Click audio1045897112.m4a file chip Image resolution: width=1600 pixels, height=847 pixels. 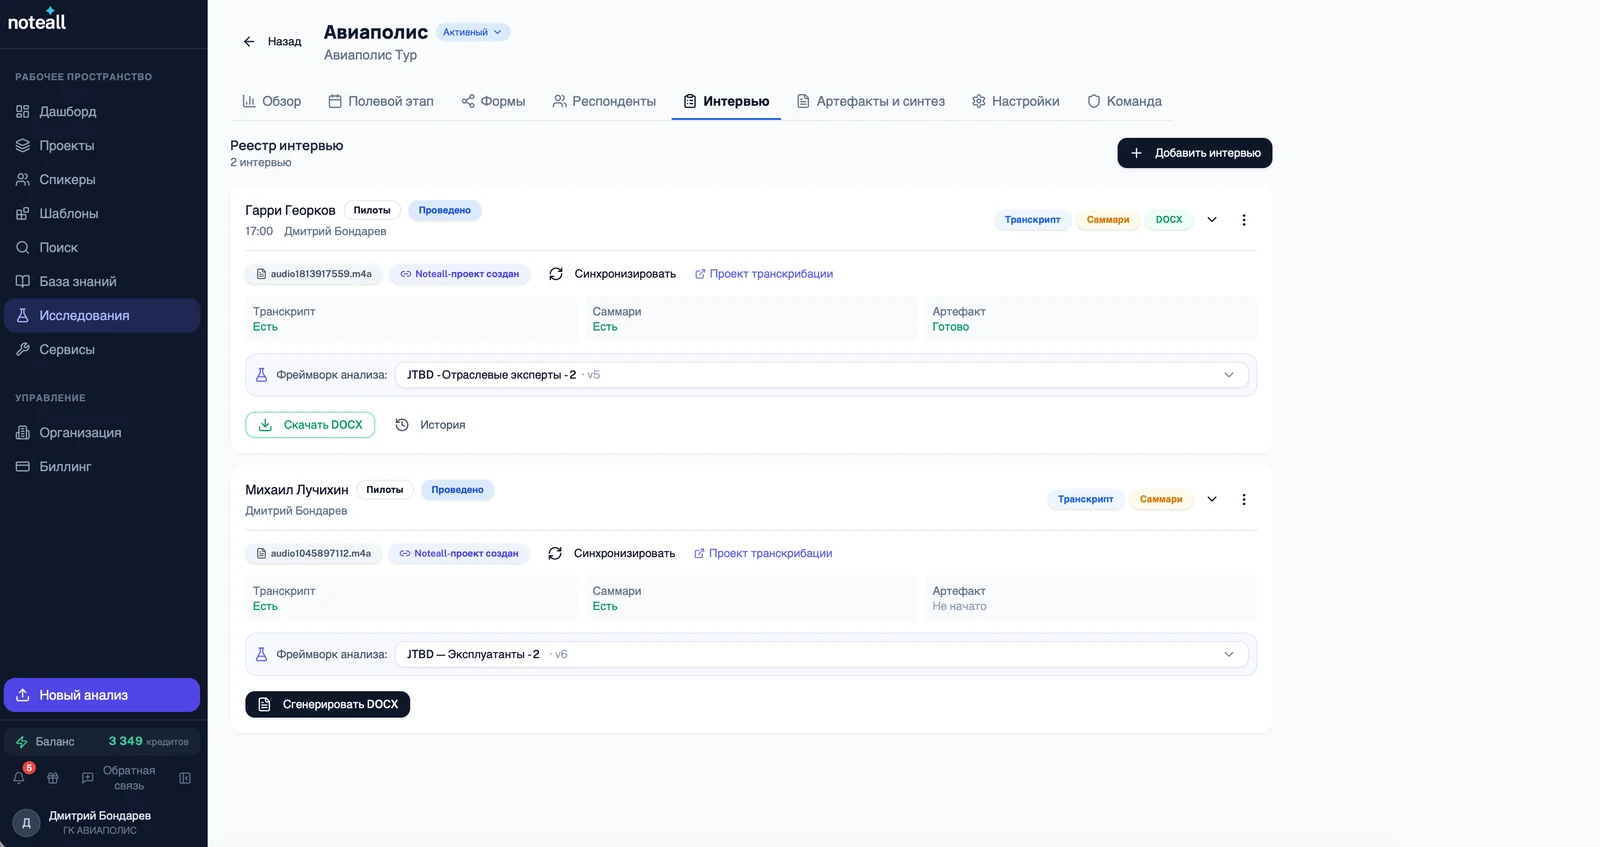[x=314, y=553]
